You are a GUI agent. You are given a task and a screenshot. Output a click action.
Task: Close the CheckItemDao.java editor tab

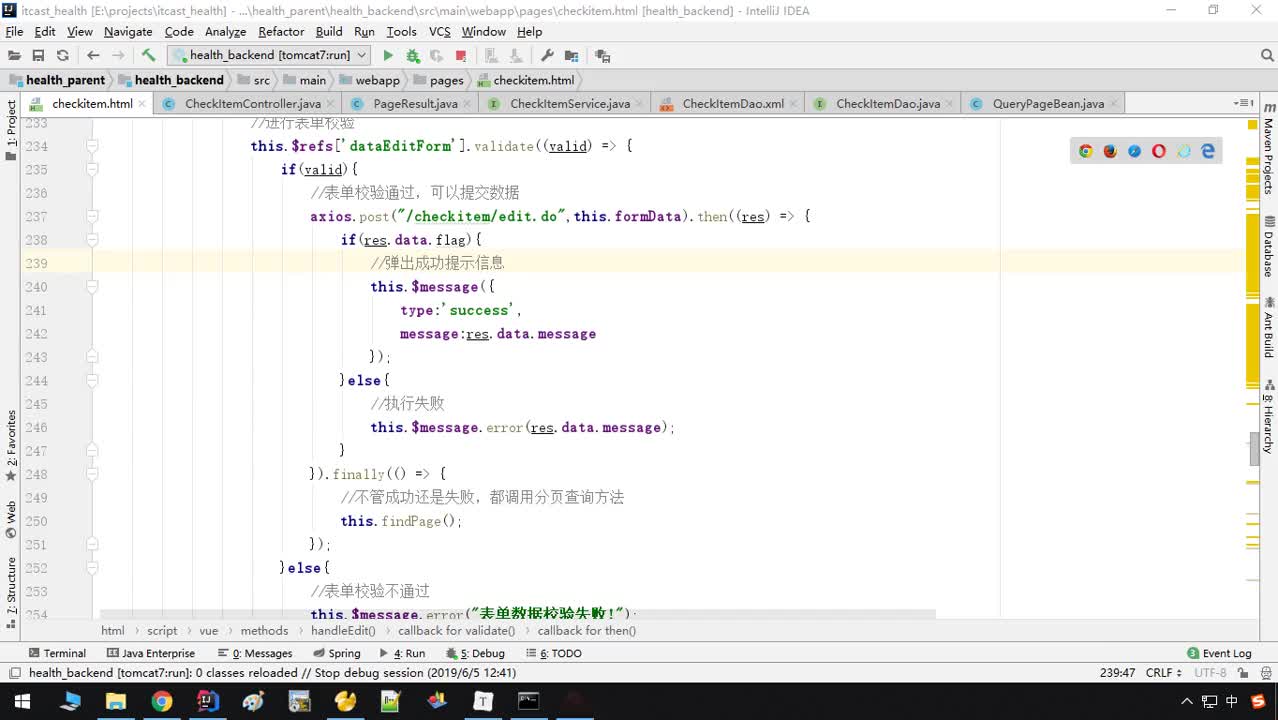(949, 104)
